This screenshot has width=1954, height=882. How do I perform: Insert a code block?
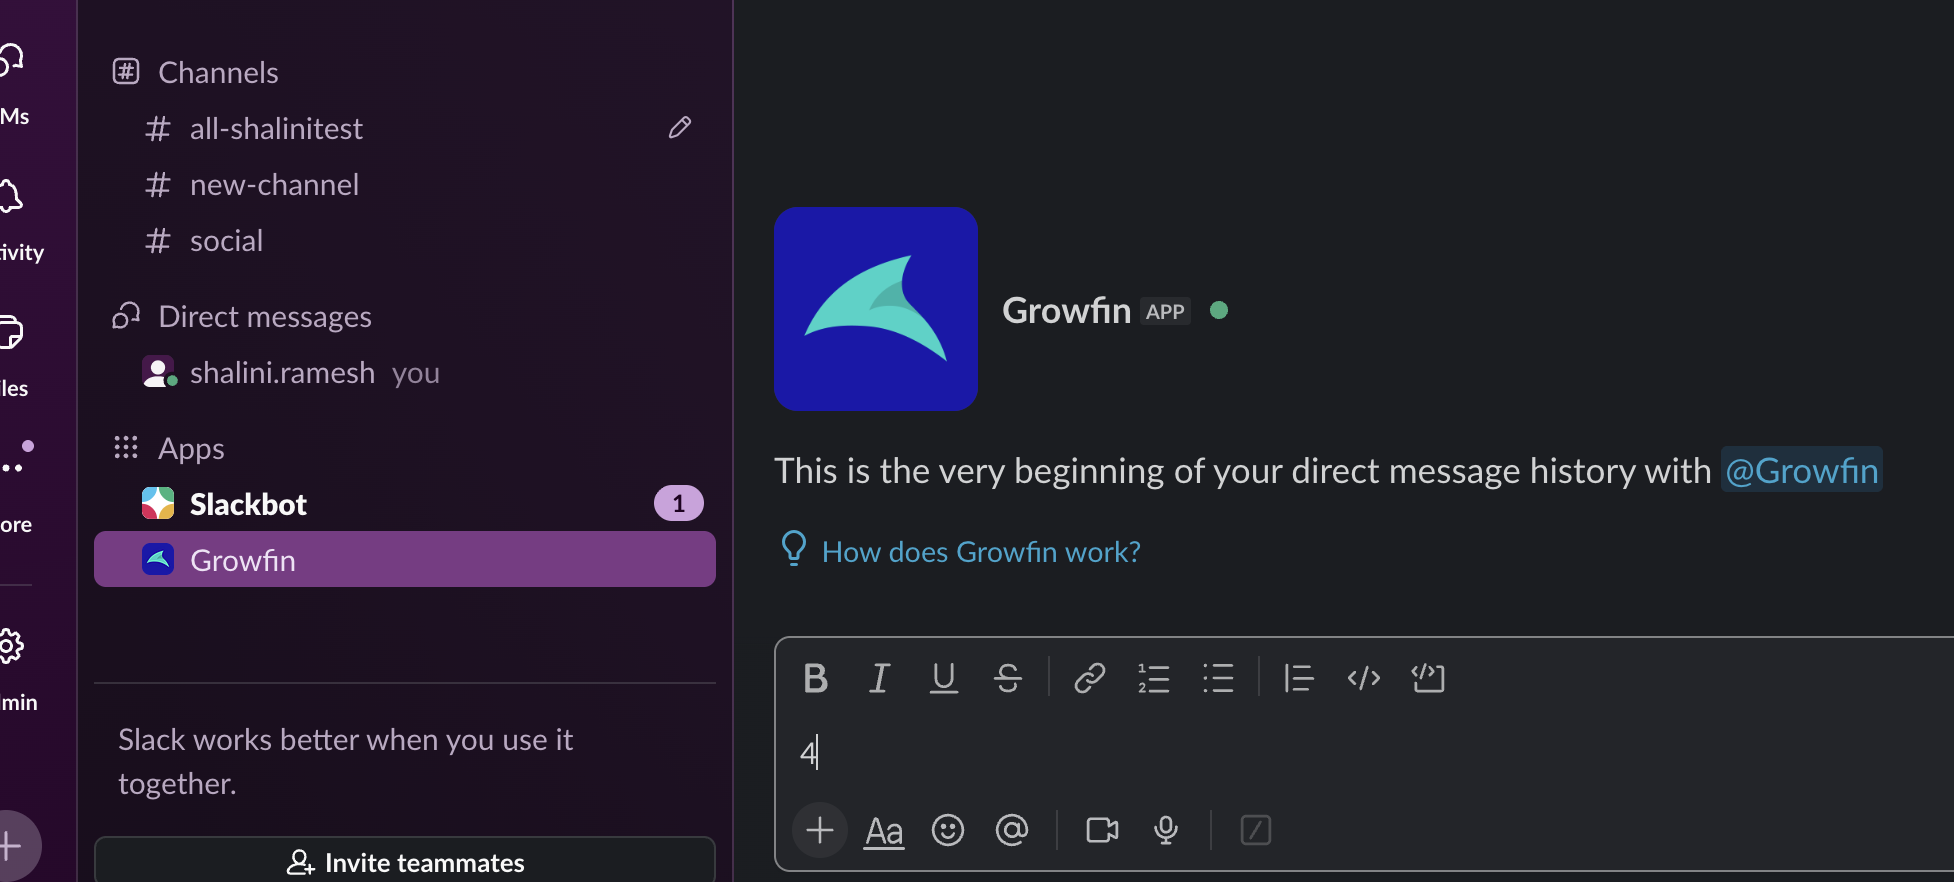pyautogui.click(x=1428, y=678)
